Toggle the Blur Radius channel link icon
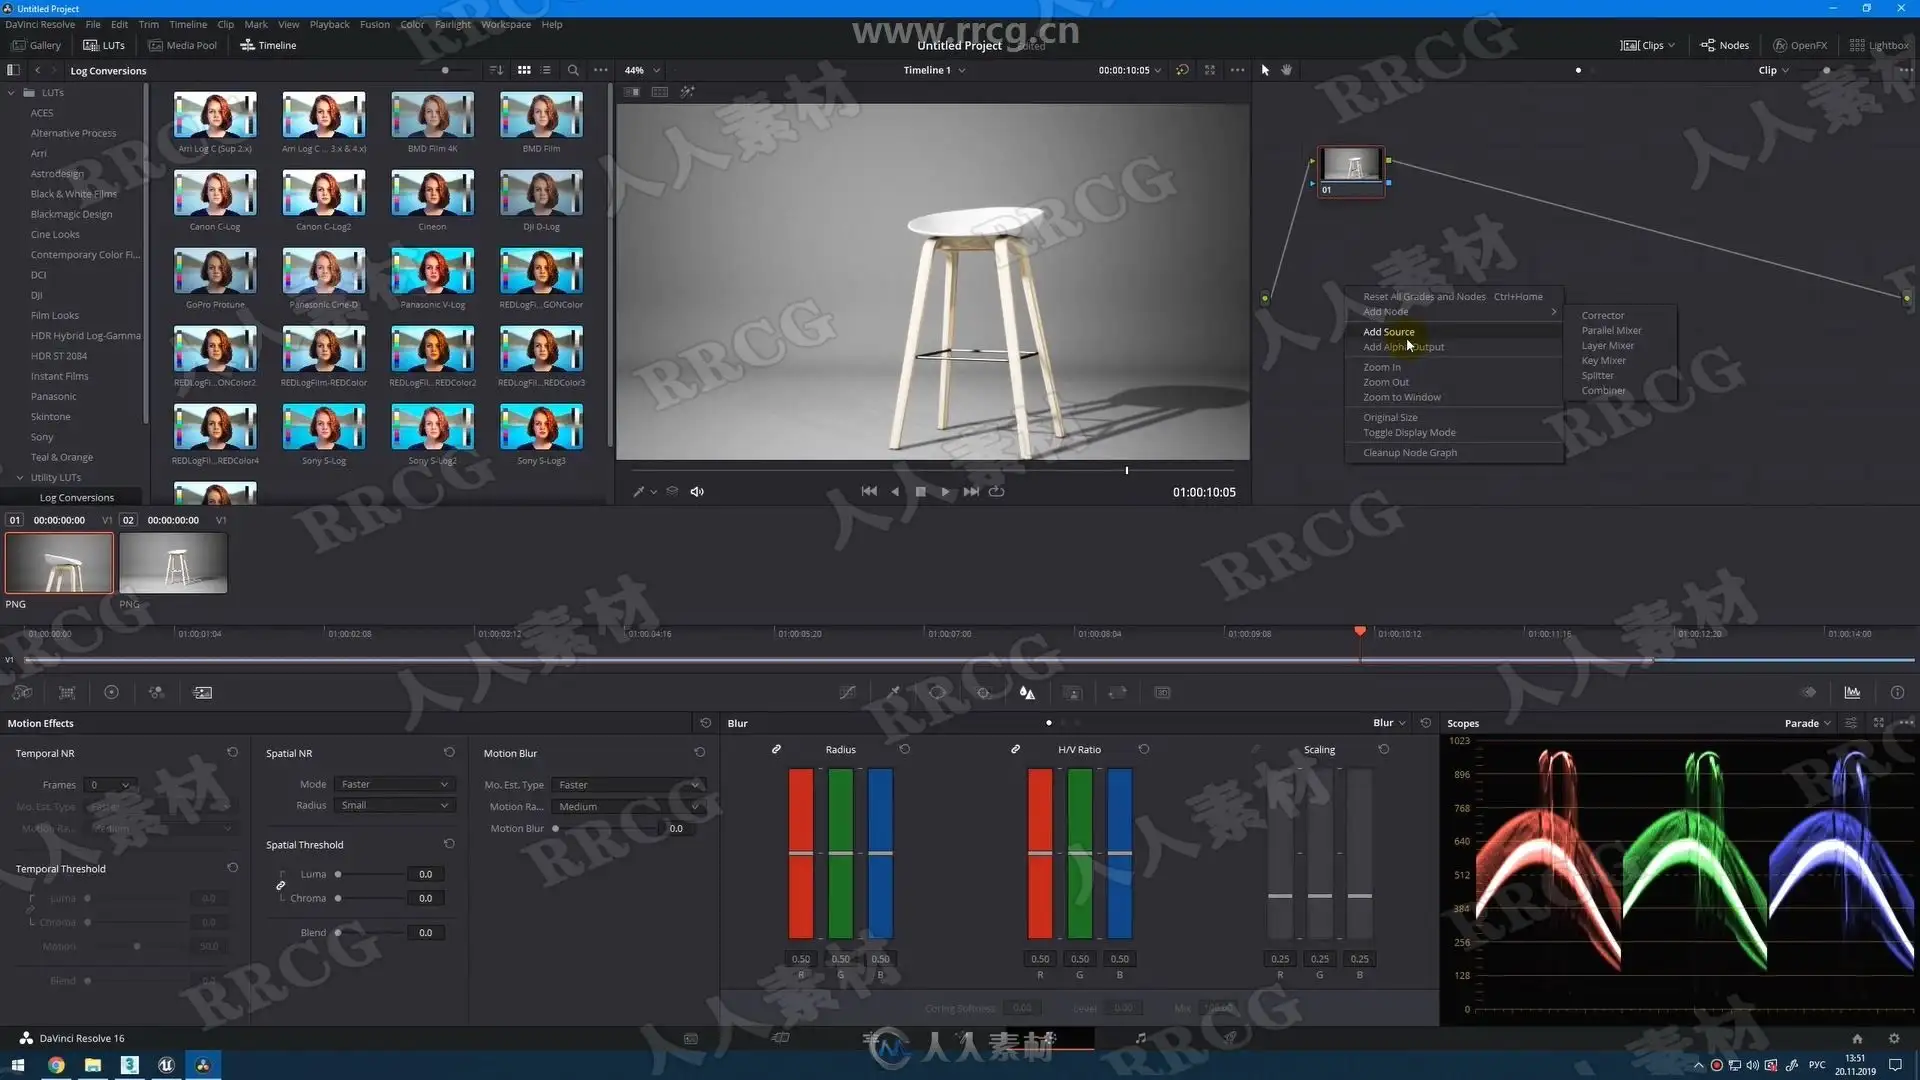This screenshot has width=1920, height=1080. pos(776,749)
